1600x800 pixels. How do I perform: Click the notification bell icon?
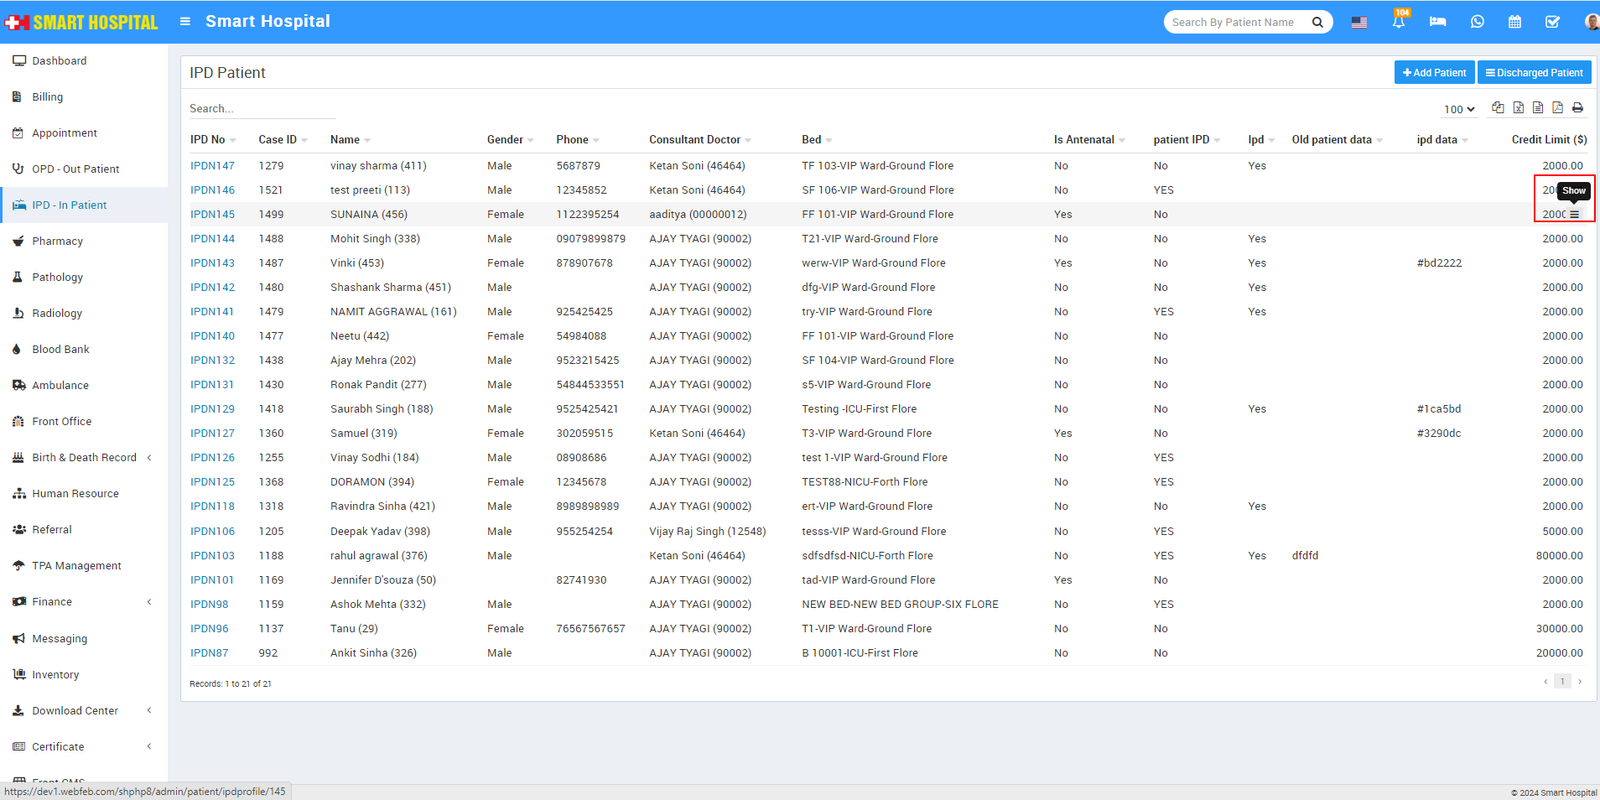[1398, 22]
